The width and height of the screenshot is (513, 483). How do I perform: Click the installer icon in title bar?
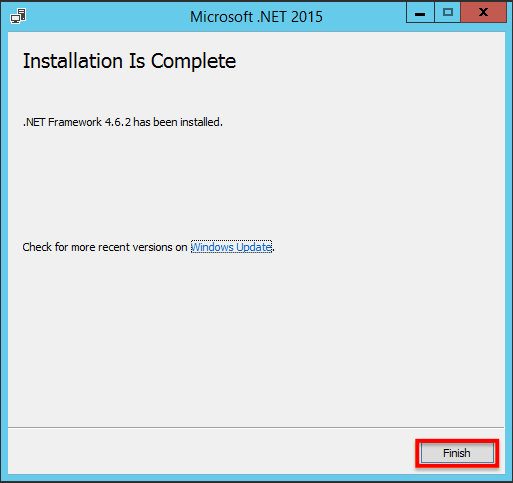18,16
